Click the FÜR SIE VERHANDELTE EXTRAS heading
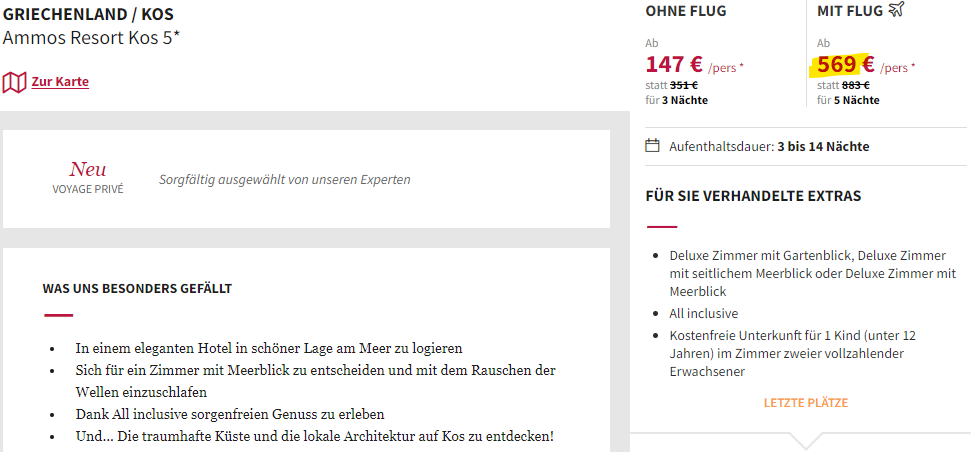971x452 pixels. (753, 197)
